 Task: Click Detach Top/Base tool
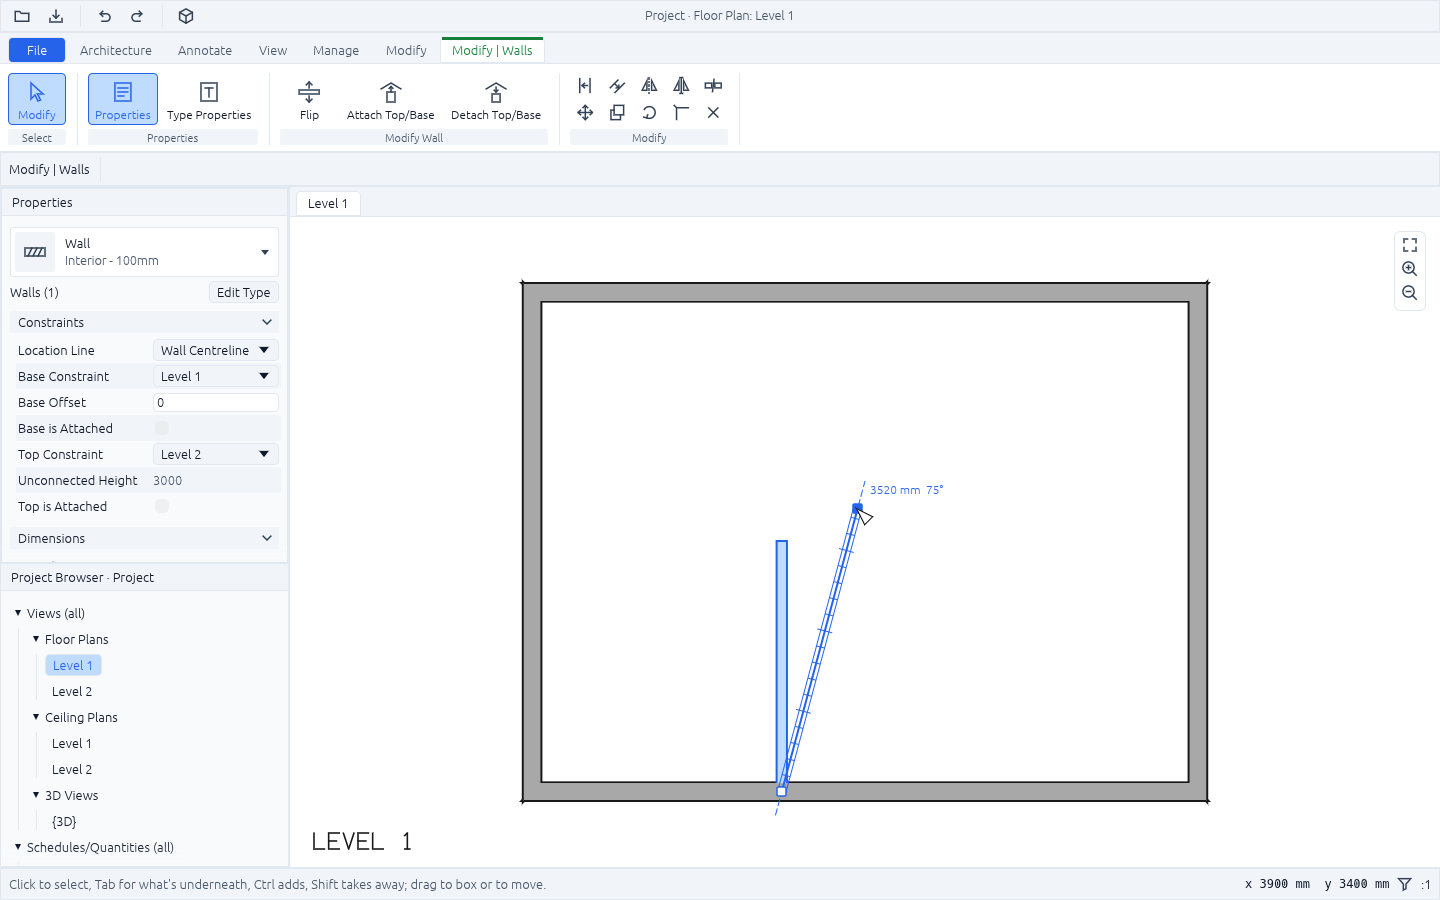pyautogui.click(x=496, y=100)
